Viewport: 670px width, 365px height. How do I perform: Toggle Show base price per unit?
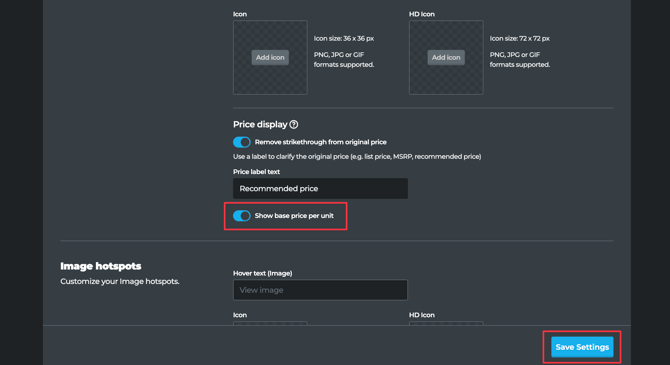pos(241,216)
